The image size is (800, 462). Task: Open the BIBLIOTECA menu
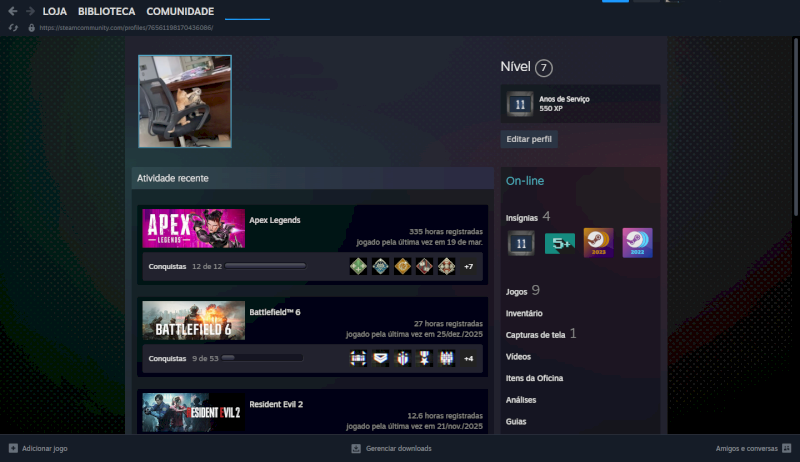coord(107,11)
